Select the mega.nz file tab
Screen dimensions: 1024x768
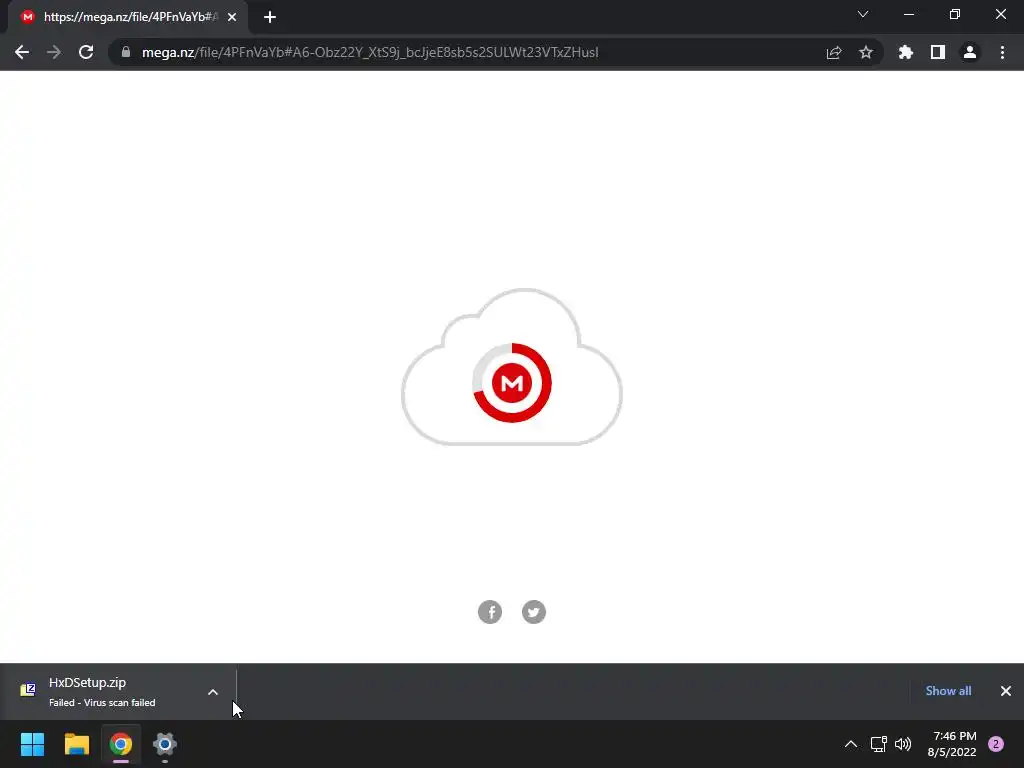coord(129,17)
